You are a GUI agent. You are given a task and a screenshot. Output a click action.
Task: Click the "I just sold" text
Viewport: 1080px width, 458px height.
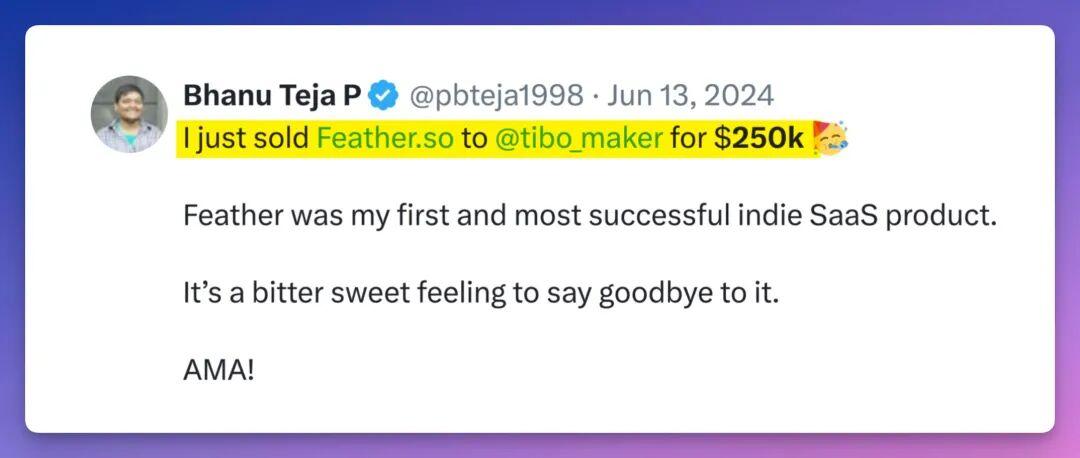coord(246,139)
